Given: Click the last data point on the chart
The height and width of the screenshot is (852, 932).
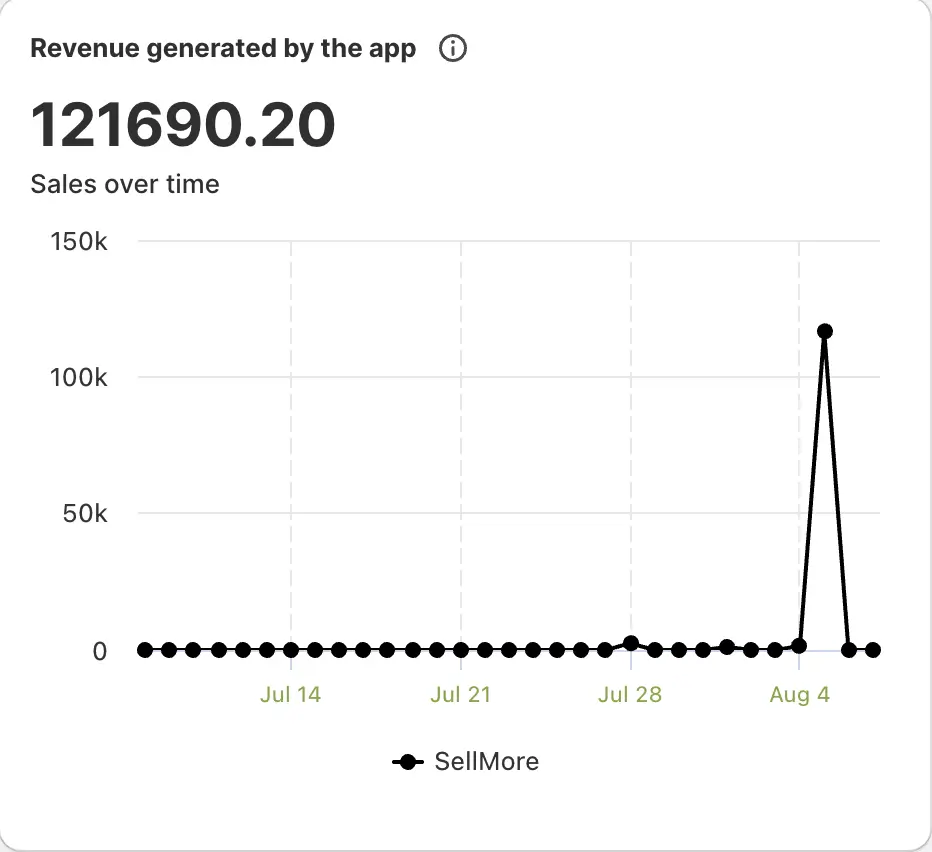Looking at the screenshot, I should pos(873,650).
